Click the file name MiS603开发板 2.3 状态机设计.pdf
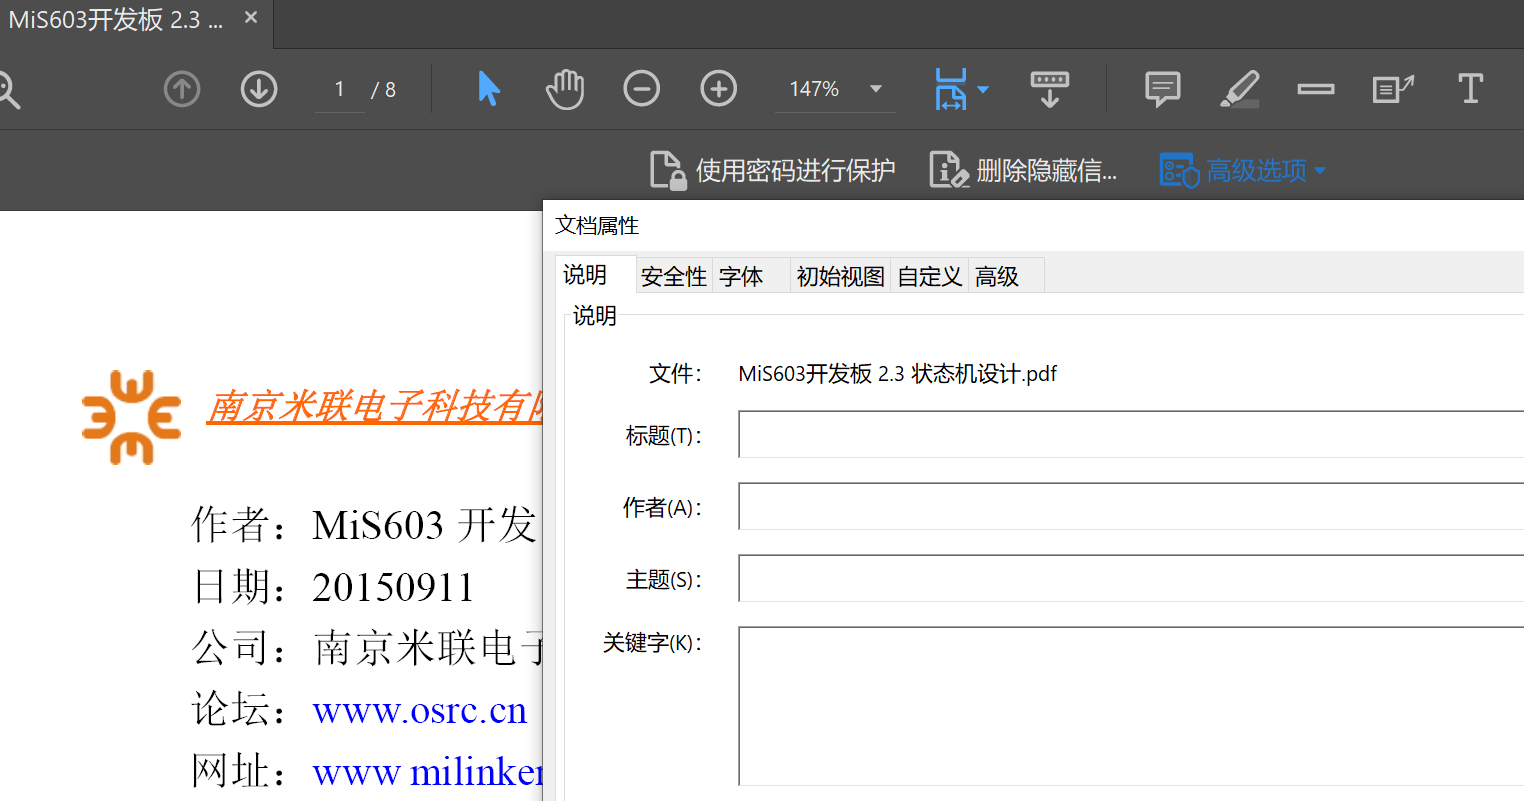 (897, 374)
